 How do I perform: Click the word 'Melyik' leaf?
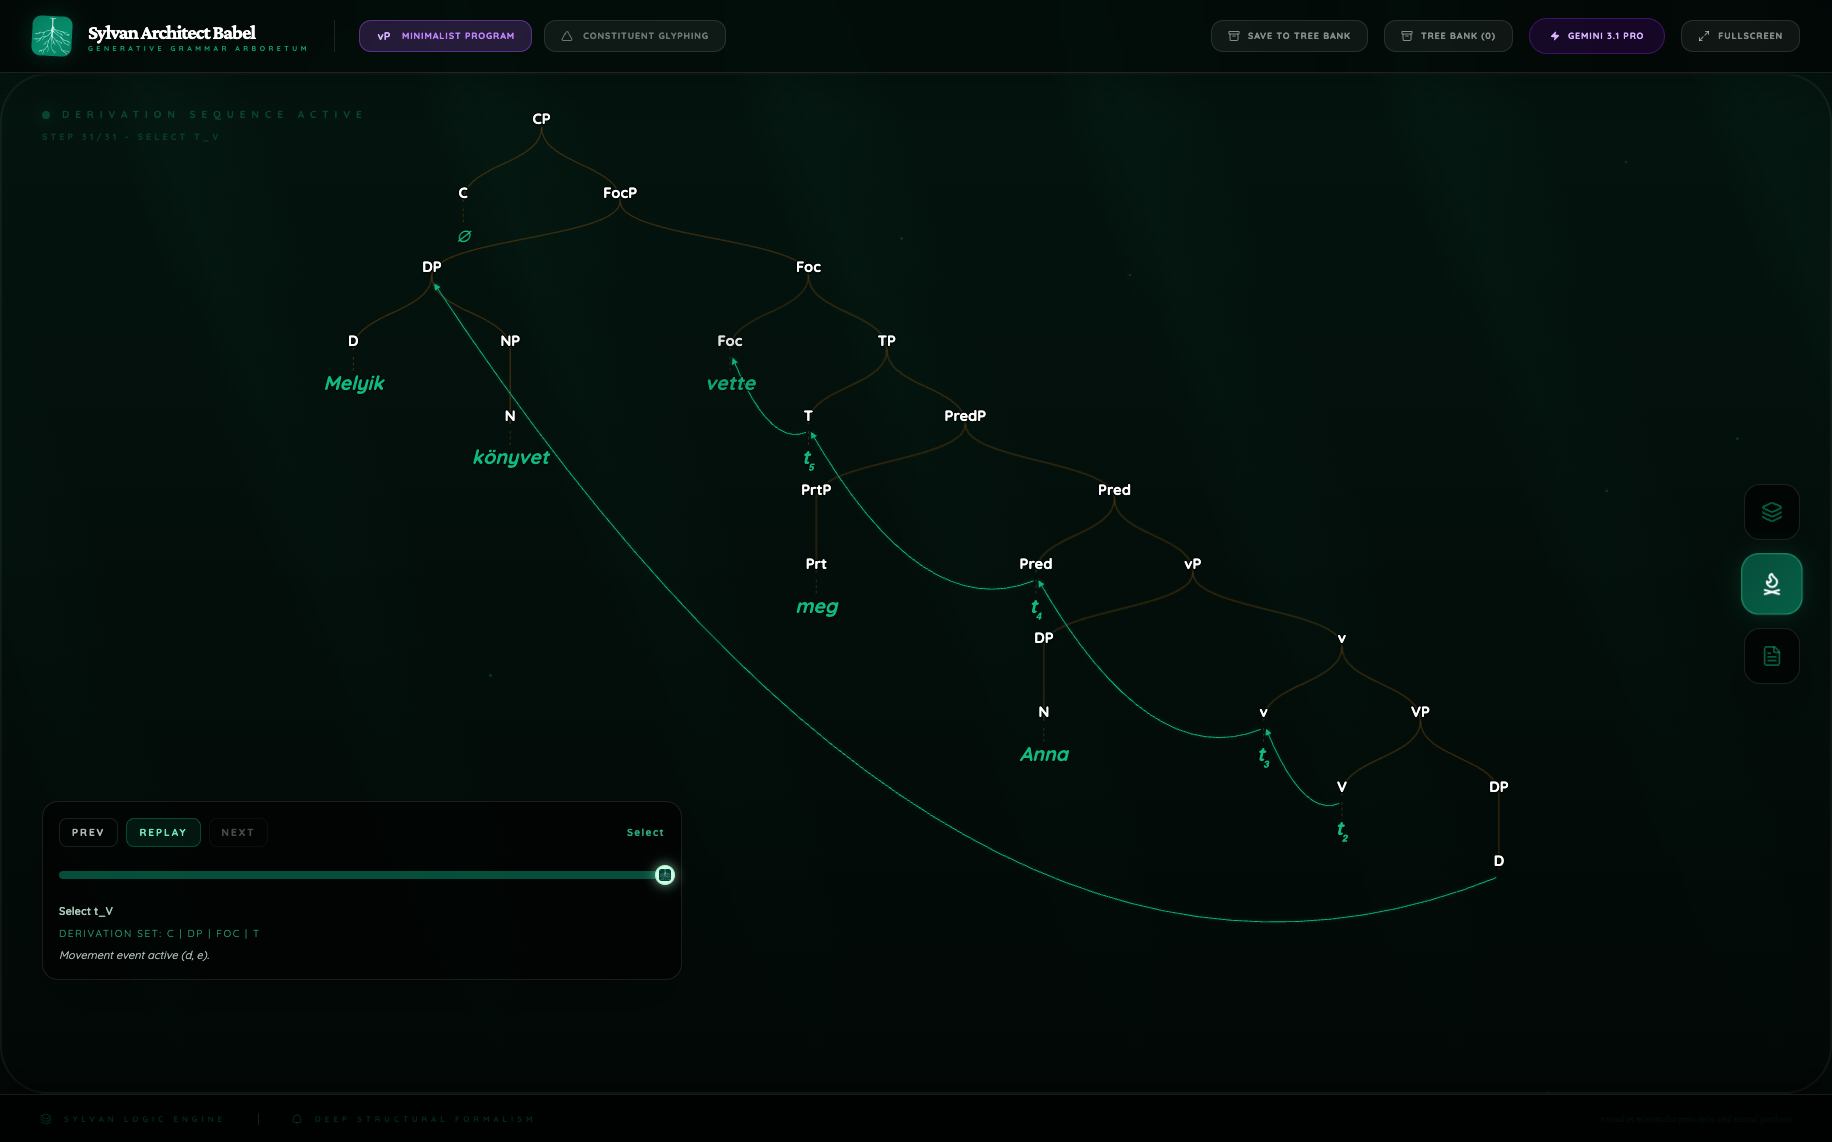tap(354, 383)
